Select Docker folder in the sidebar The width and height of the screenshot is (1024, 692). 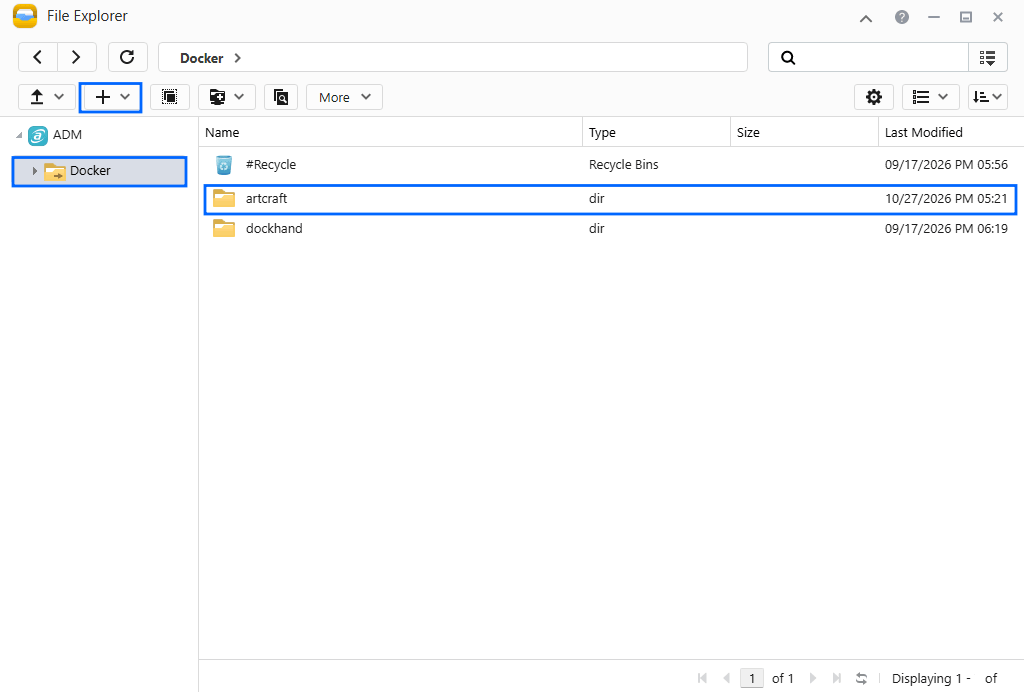click(99, 171)
